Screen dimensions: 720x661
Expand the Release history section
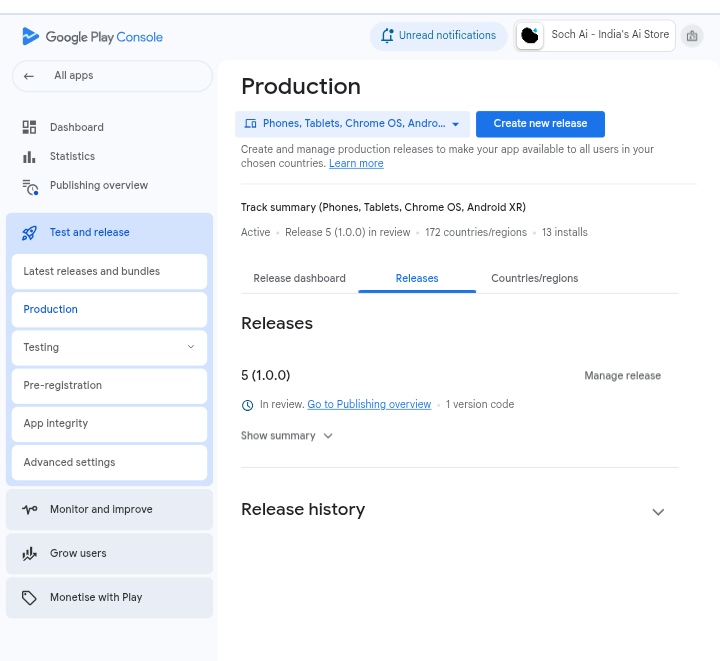tap(657, 511)
